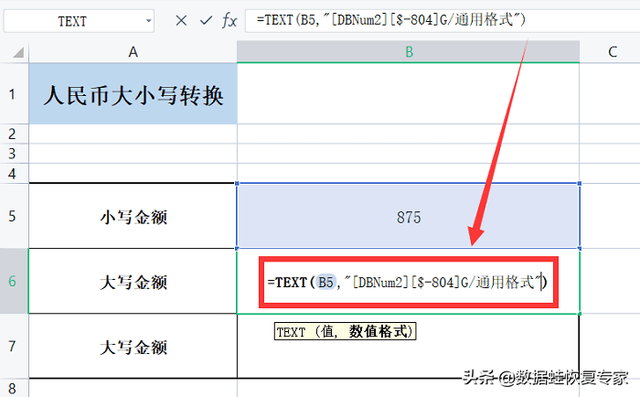Select row 6 header
This screenshot has height=397, width=640.
point(13,281)
